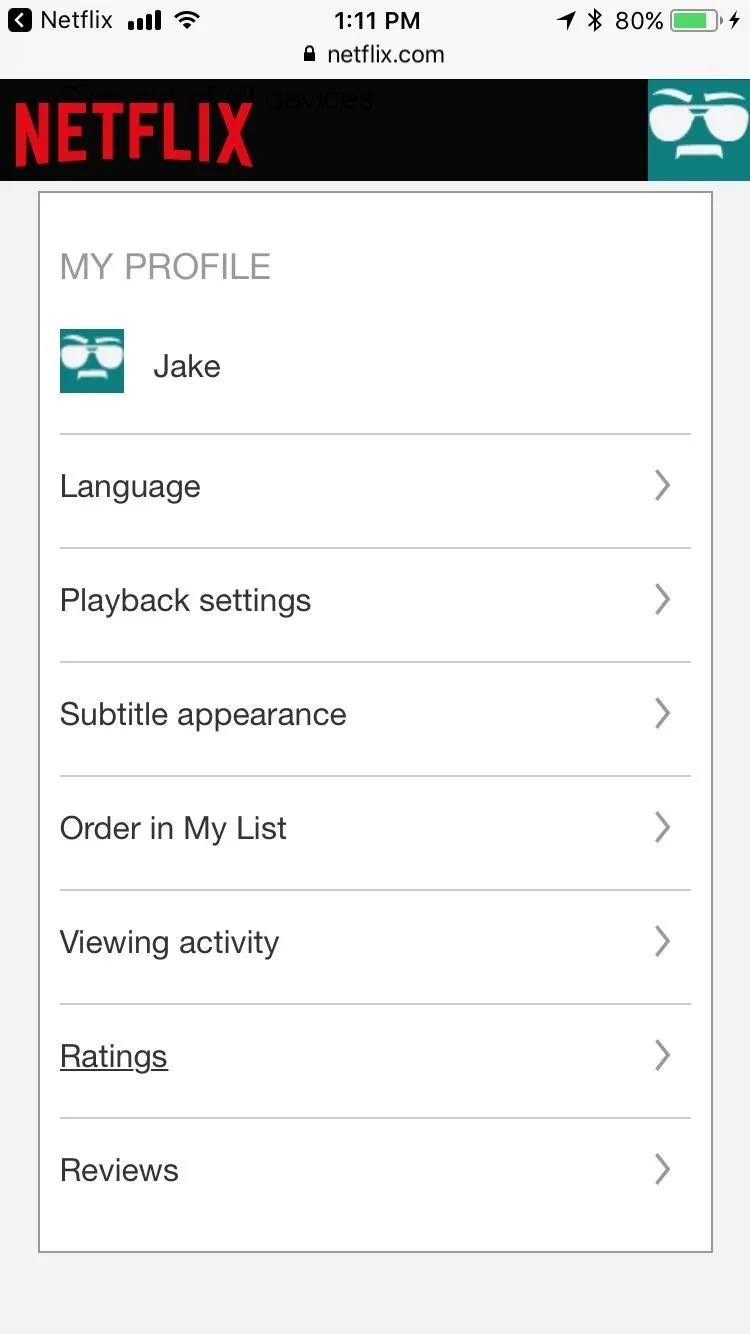Tap the padlock icon beside netflix.com
The height and width of the screenshot is (1334, 750).
(310, 54)
